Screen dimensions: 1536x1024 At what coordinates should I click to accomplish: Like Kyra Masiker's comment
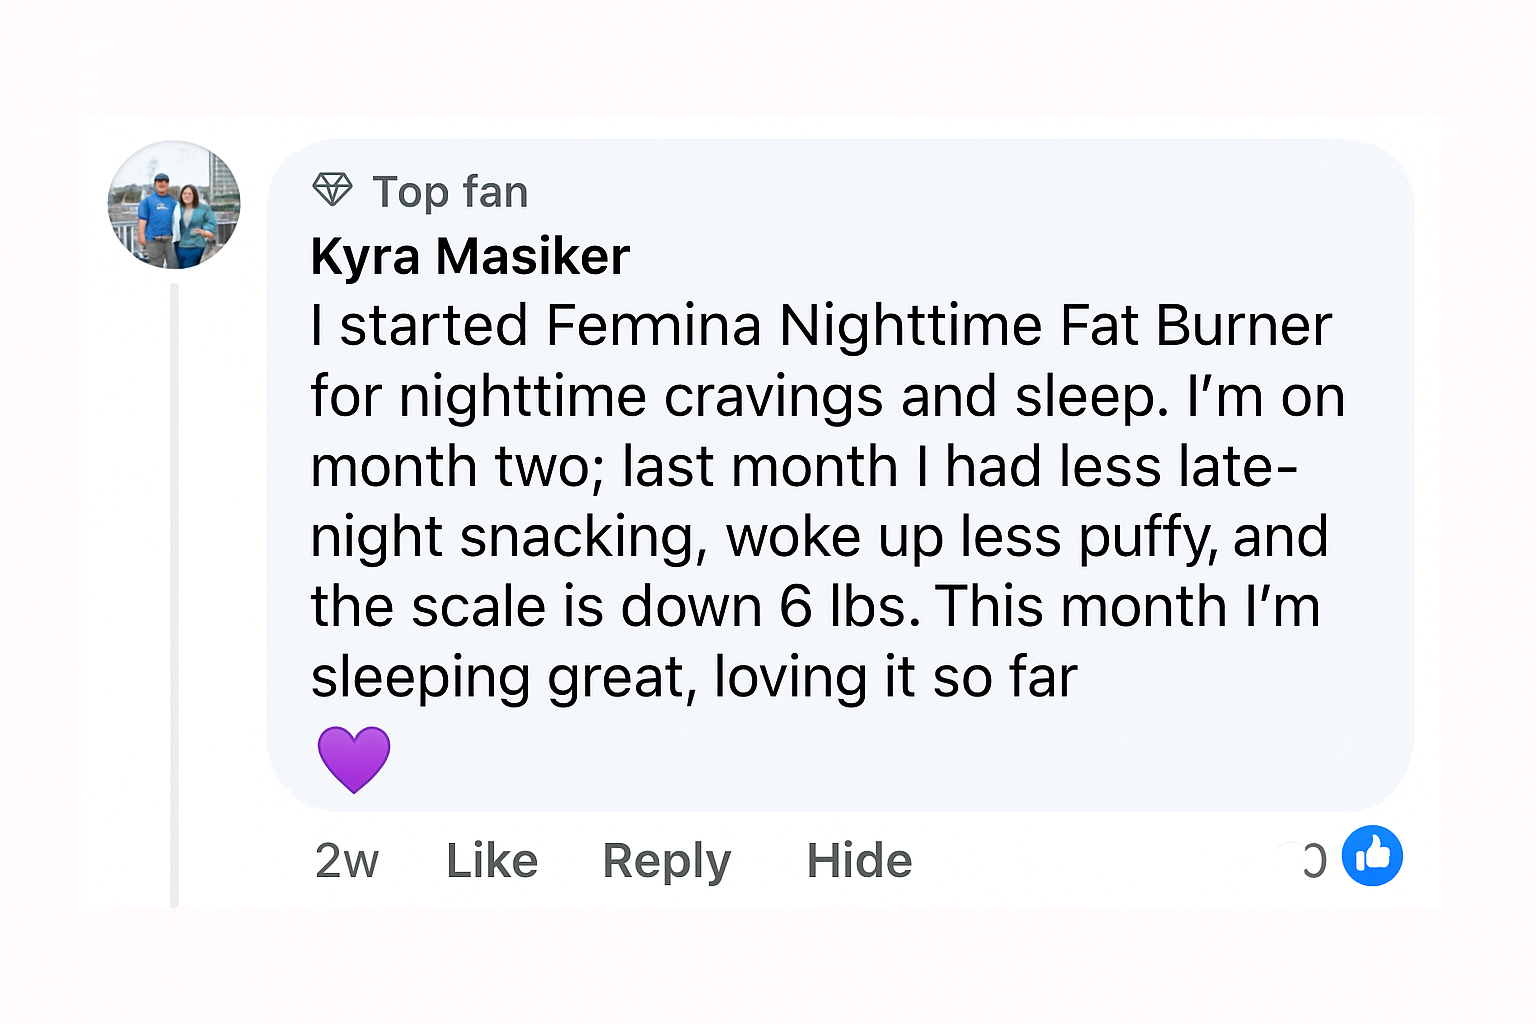pyautogui.click(x=492, y=860)
